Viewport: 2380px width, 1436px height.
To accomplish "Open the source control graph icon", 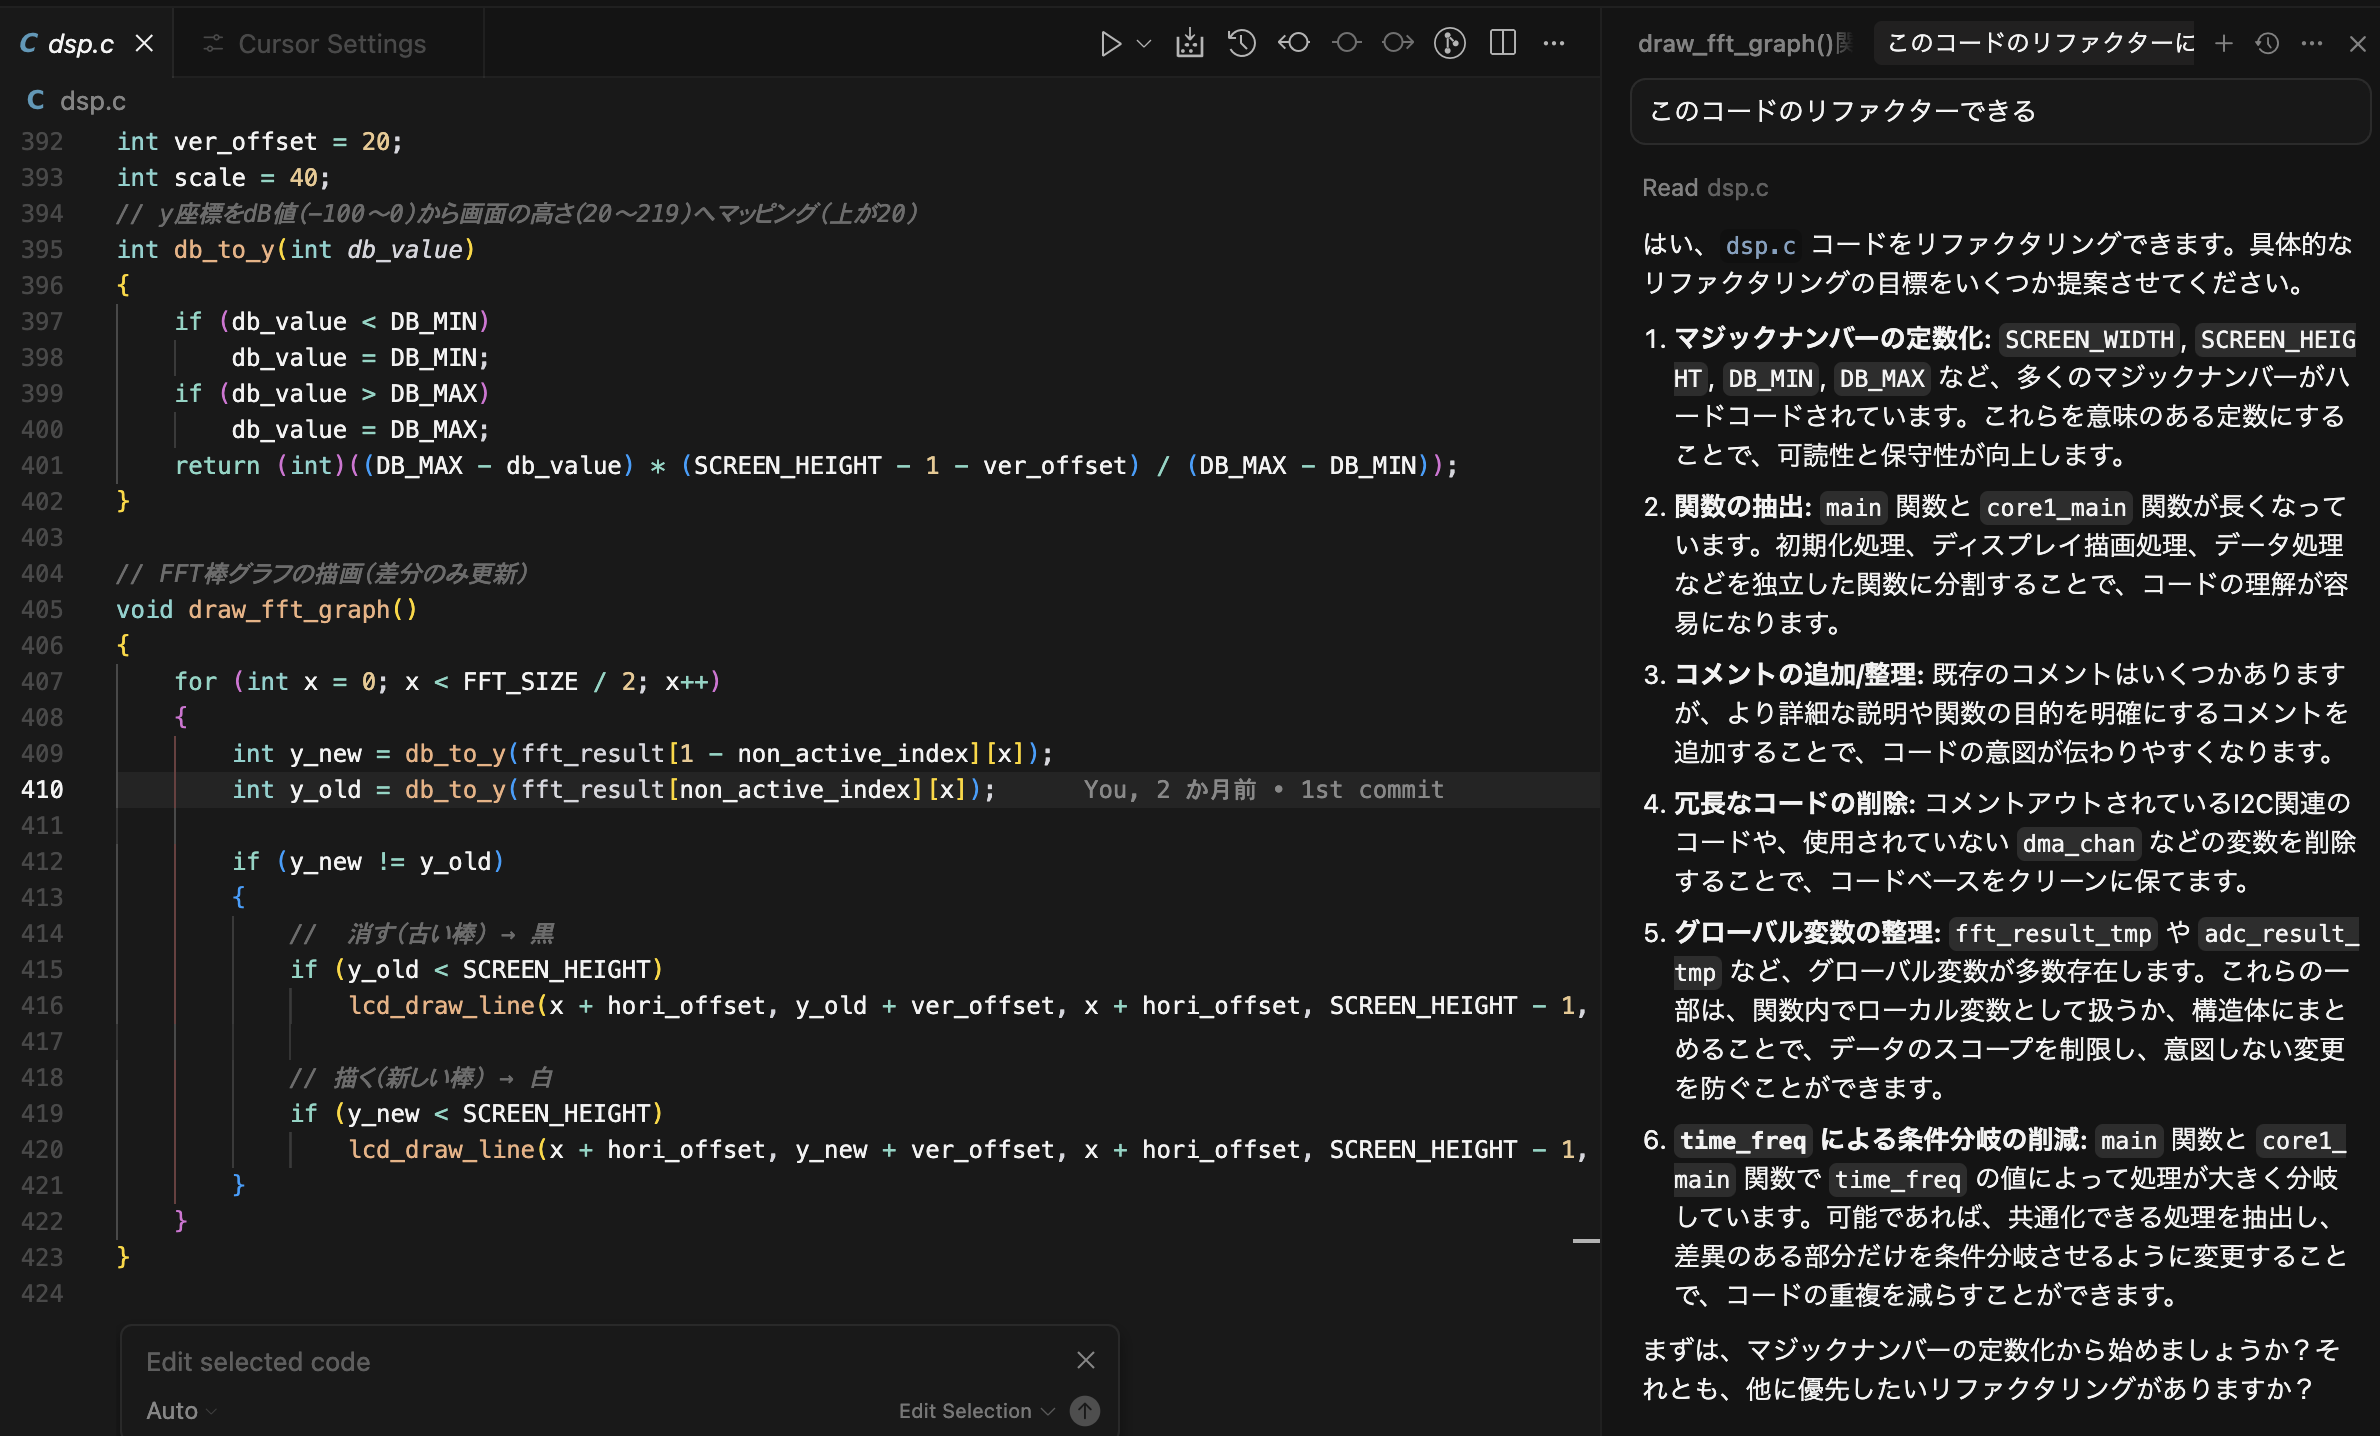I will click(x=1450, y=43).
